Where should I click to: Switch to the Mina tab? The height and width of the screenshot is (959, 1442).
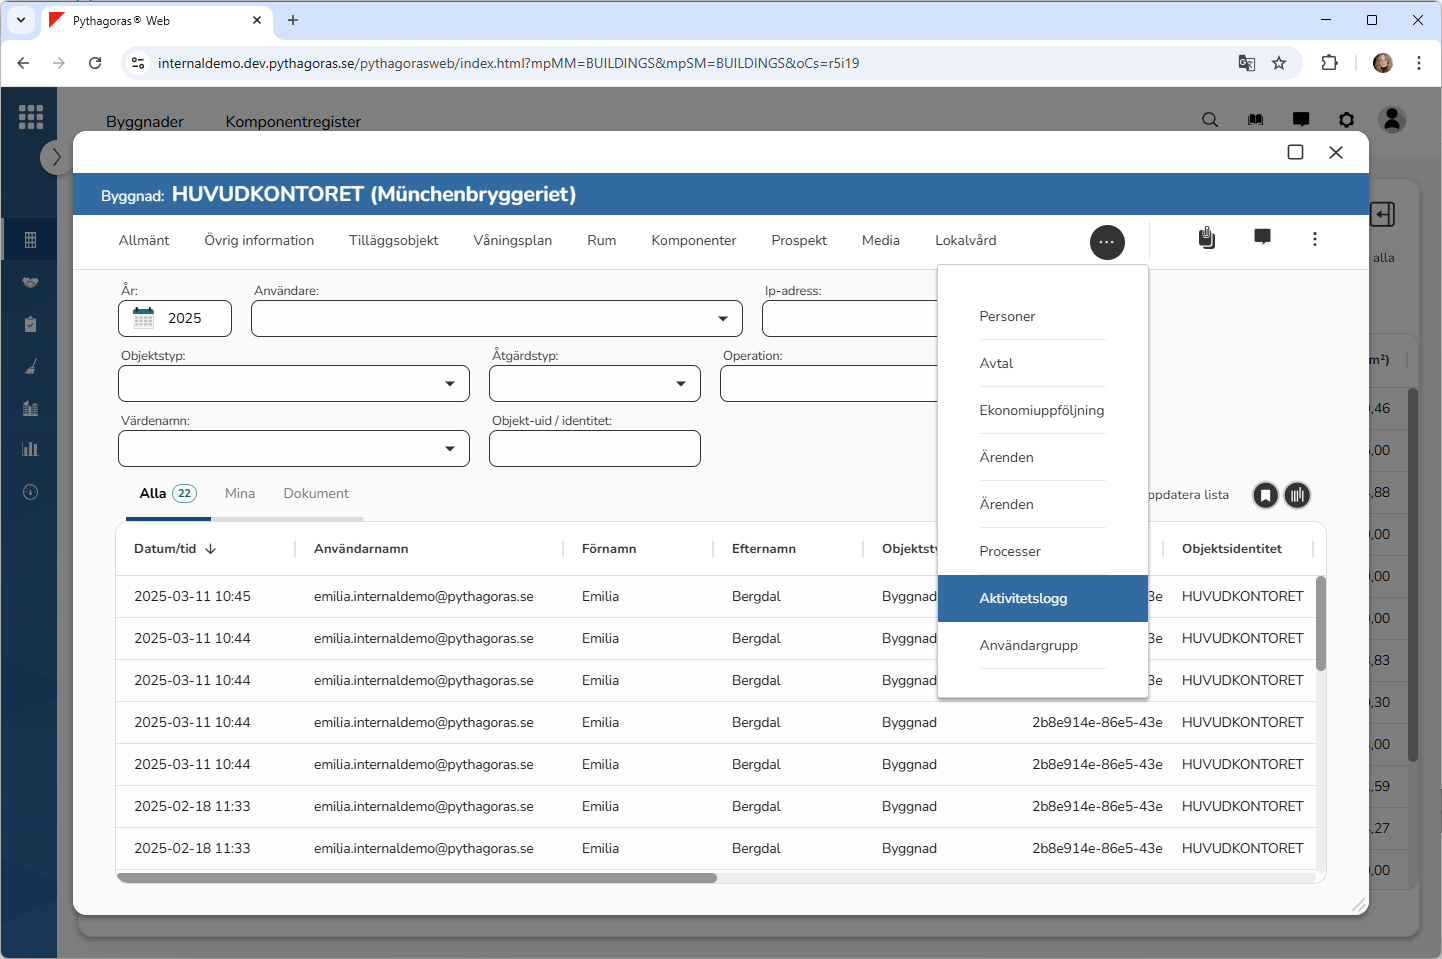[x=240, y=493]
